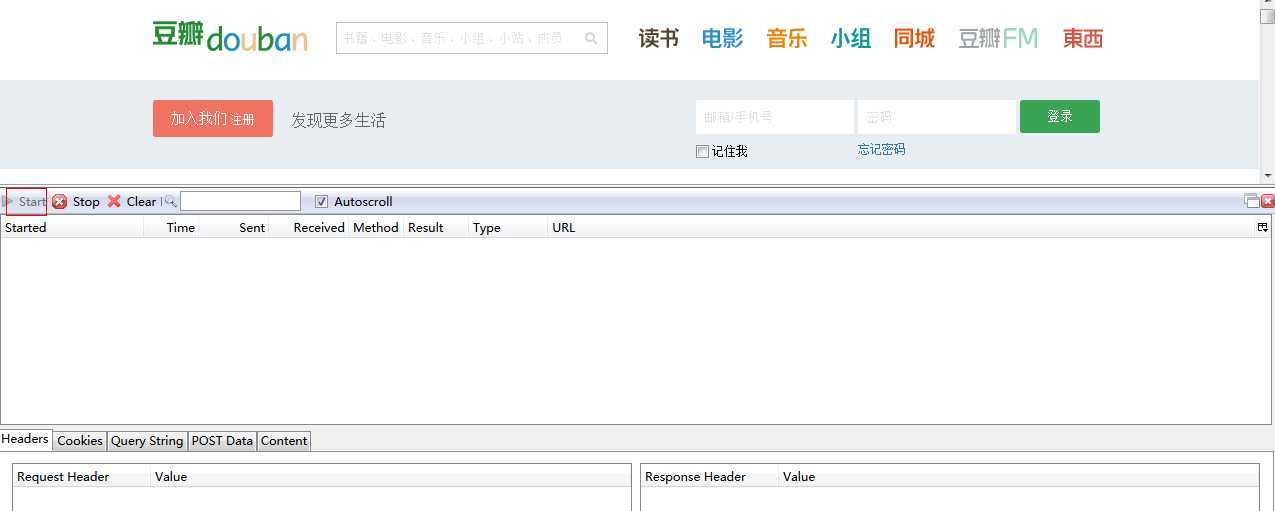The image size is (1275, 511).
Task: Click the Request Header column heading
Action: [x=82, y=476]
